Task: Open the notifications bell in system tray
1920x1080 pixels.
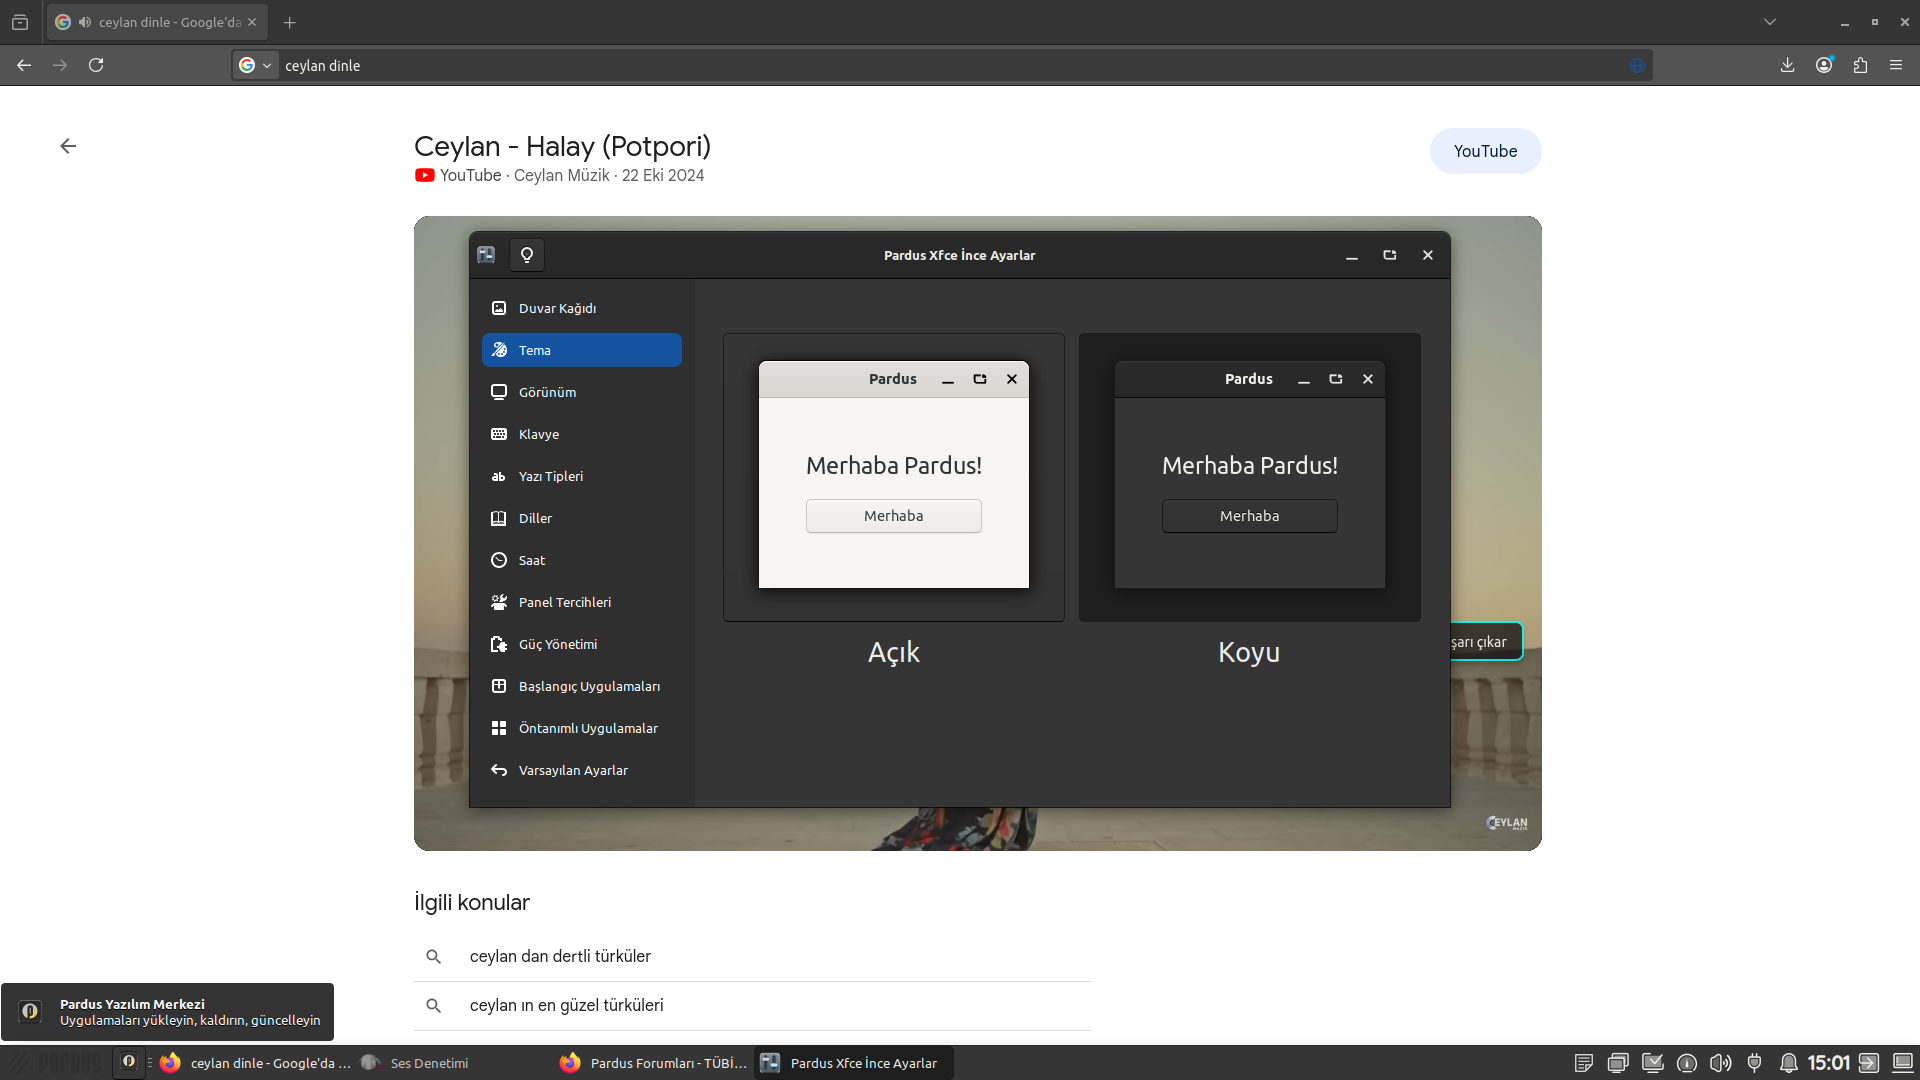Action: click(x=1788, y=1063)
